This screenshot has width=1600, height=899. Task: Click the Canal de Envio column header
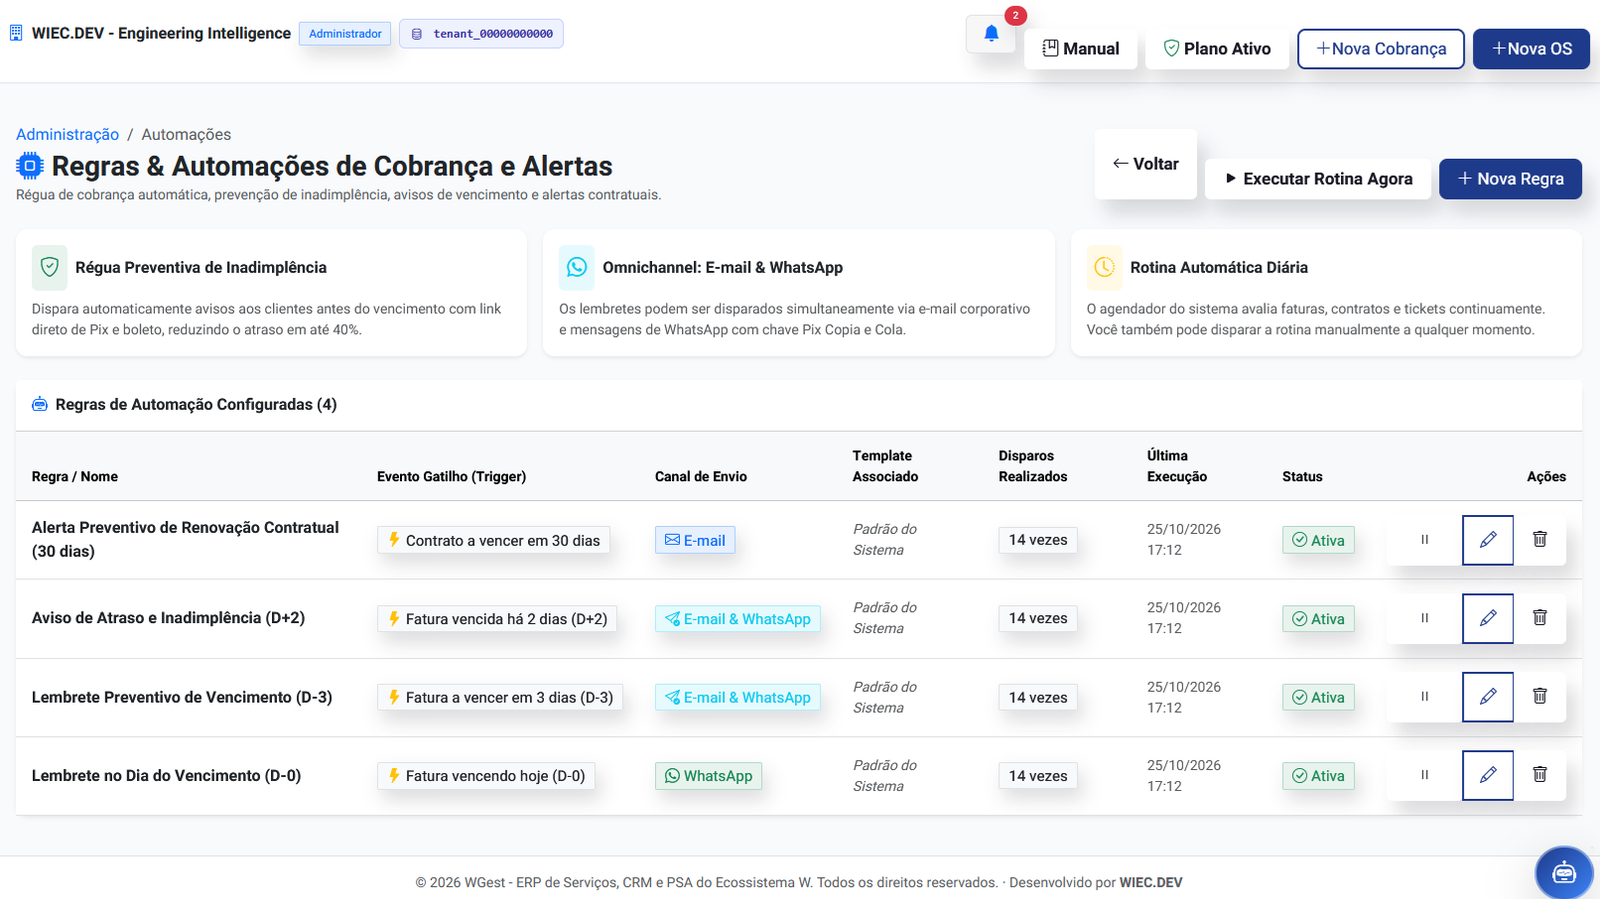coord(701,476)
